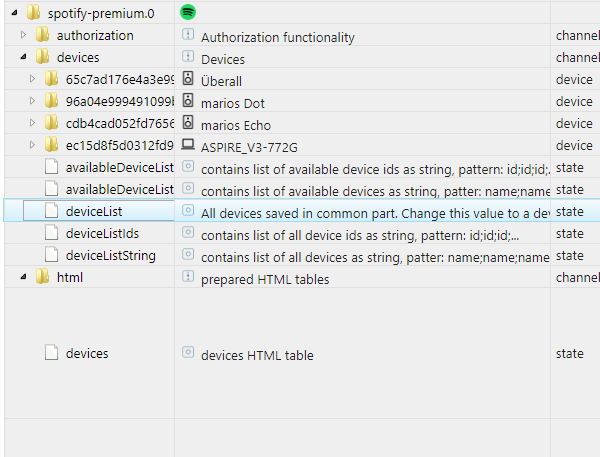Collapse the spotify-premium.0 tree node
Viewport: 600px width, 457px height.
click(x=14, y=13)
